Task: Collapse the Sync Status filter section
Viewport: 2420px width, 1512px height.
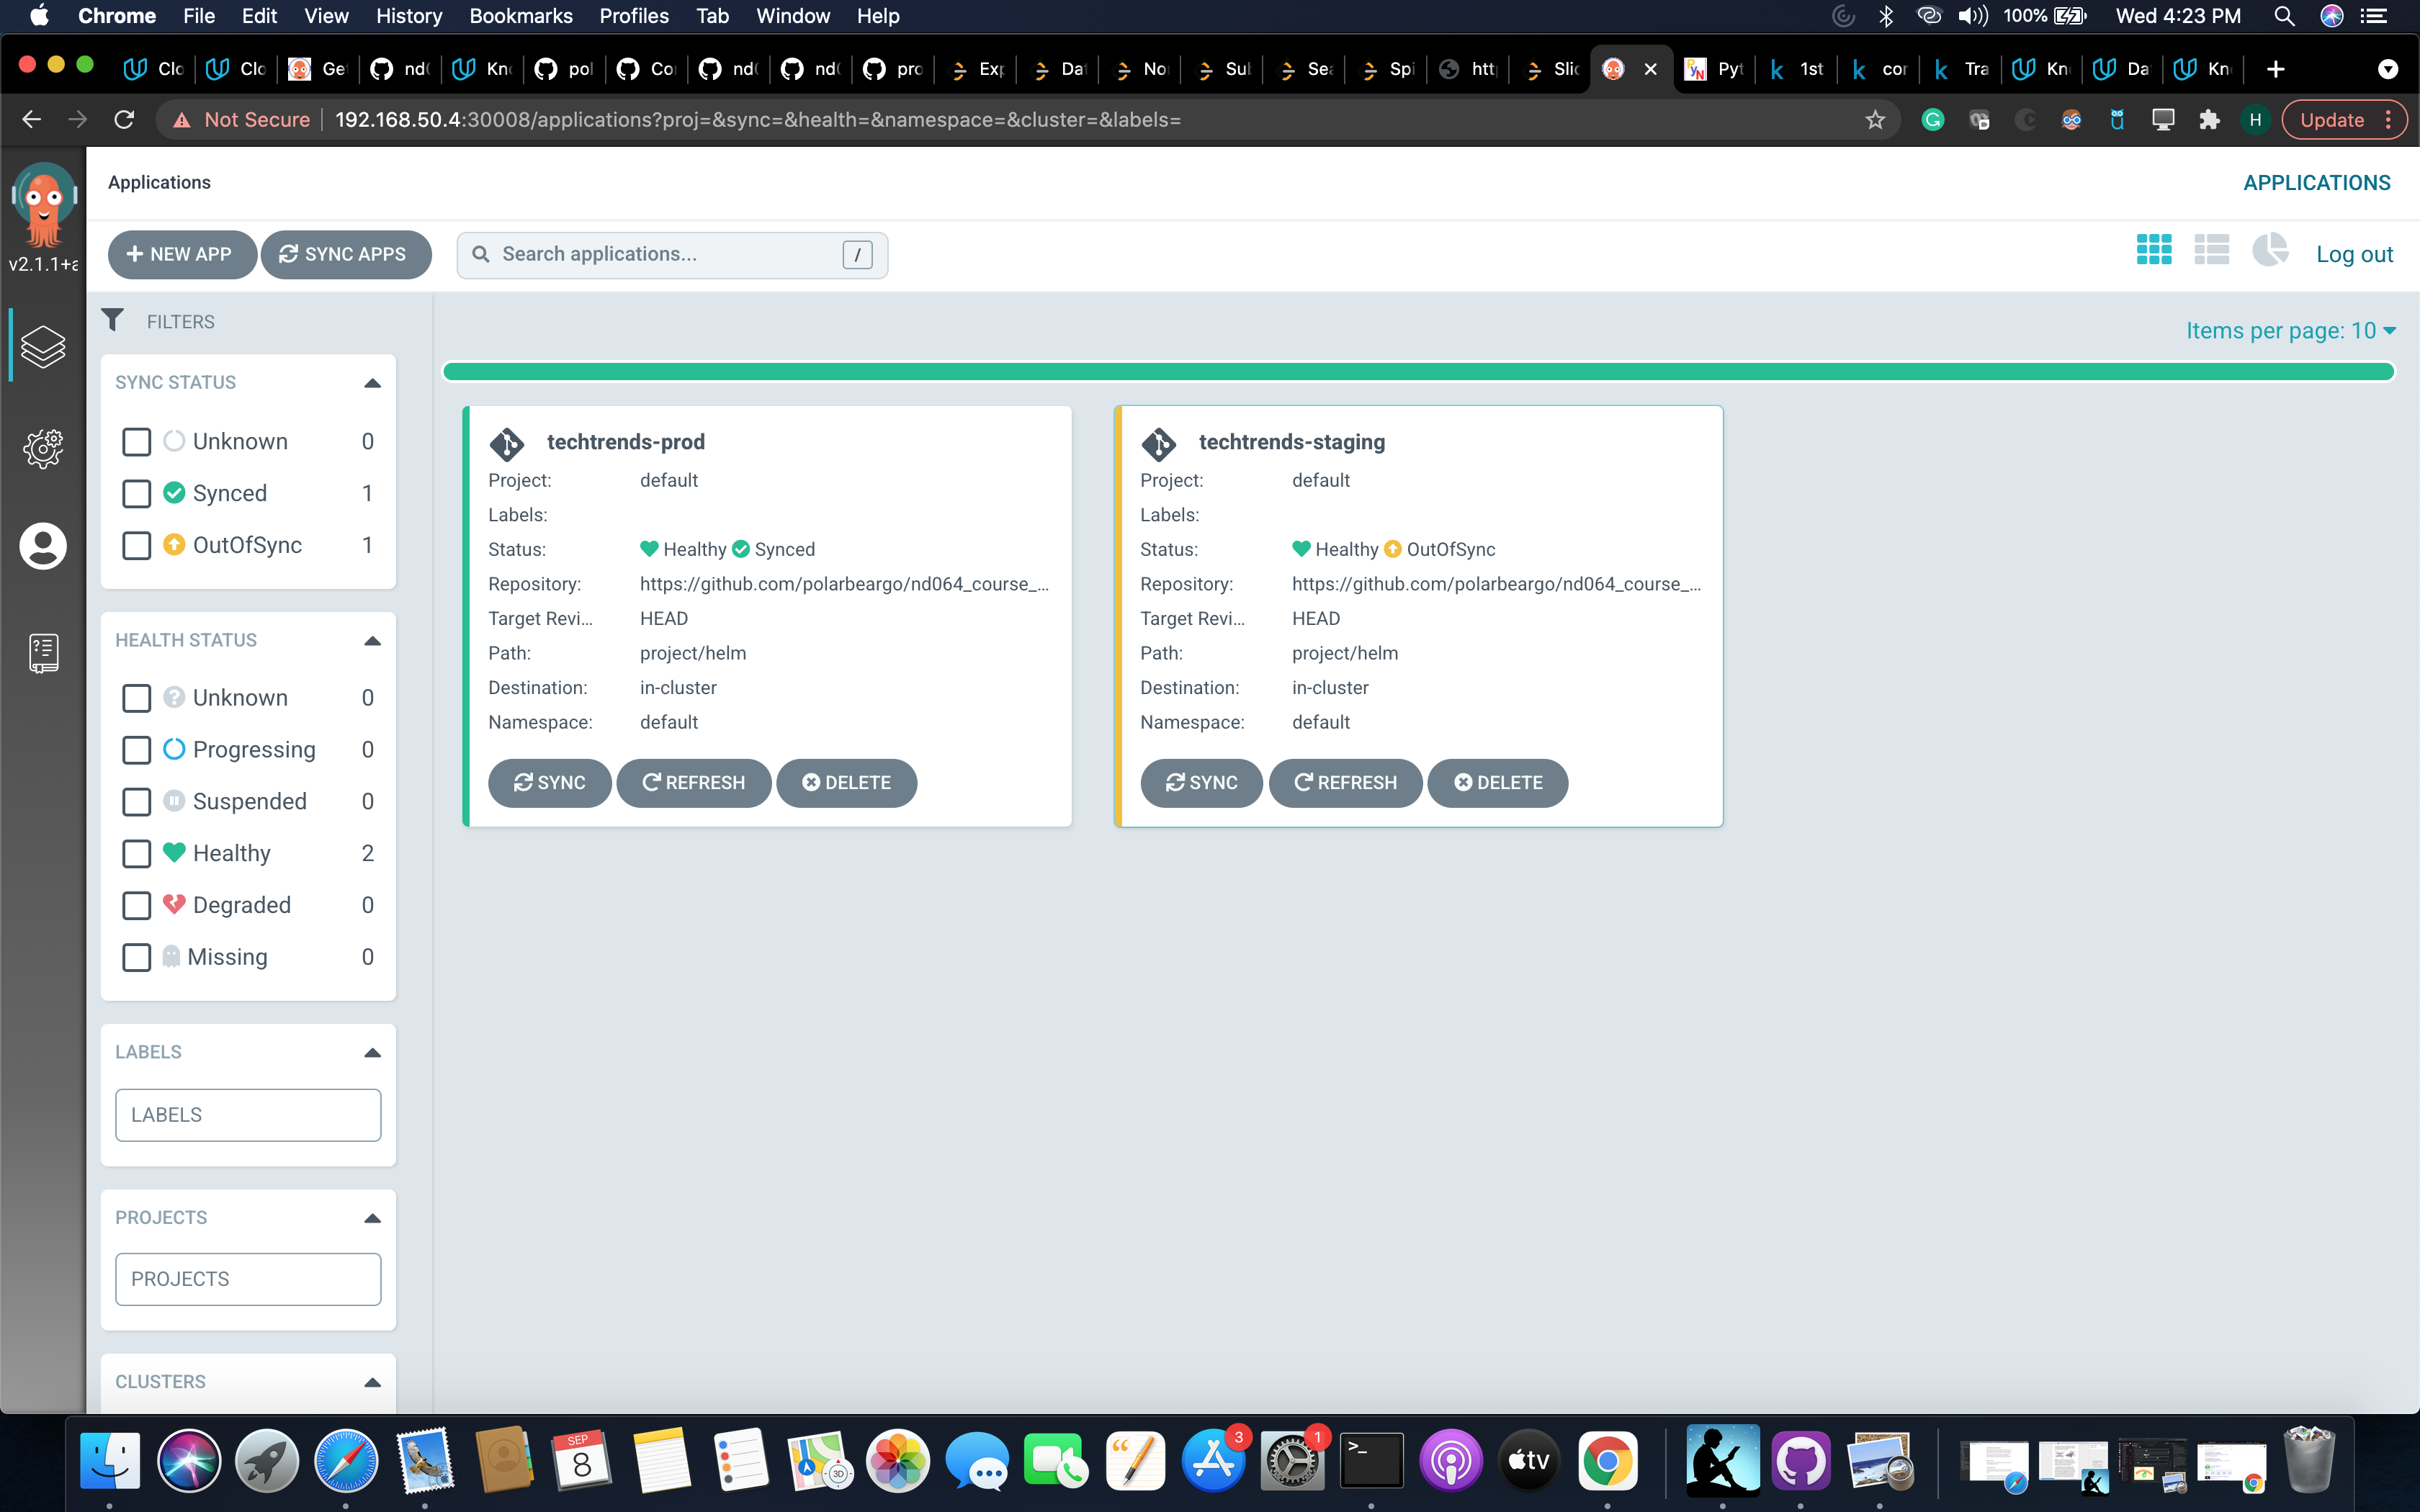Action: (x=372, y=383)
